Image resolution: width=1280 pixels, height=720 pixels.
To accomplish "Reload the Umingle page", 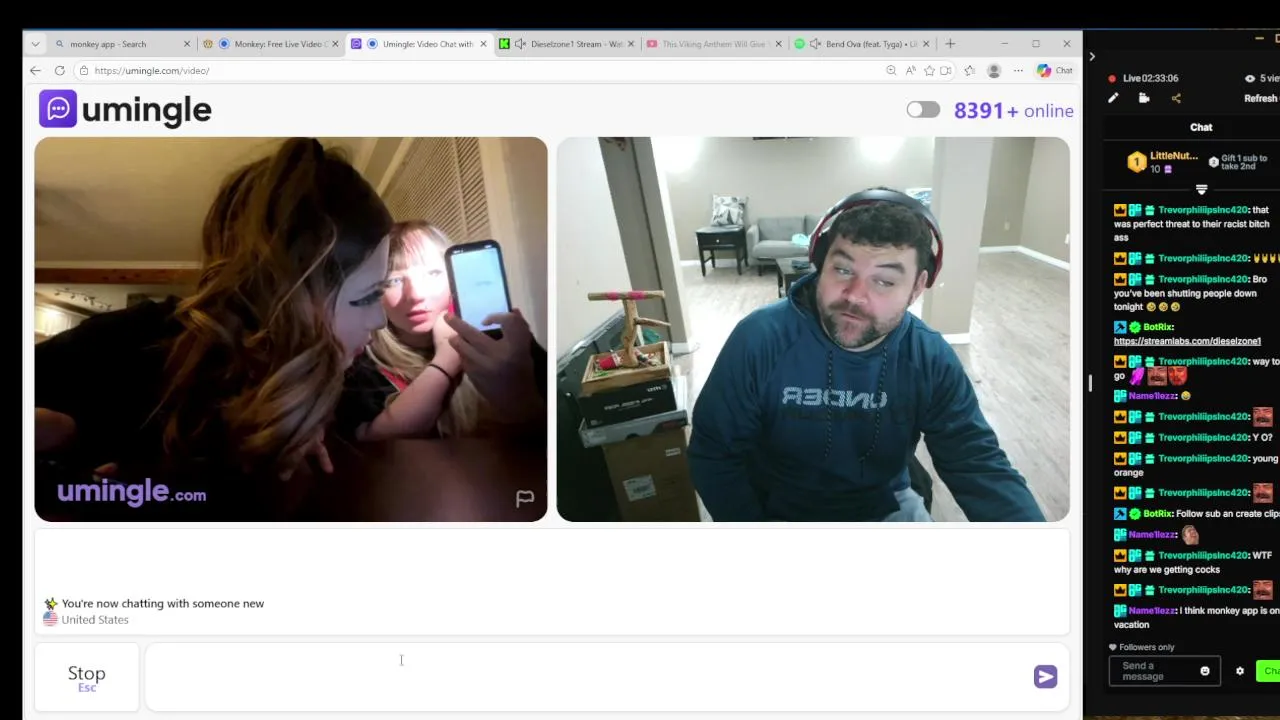I will tap(59, 71).
